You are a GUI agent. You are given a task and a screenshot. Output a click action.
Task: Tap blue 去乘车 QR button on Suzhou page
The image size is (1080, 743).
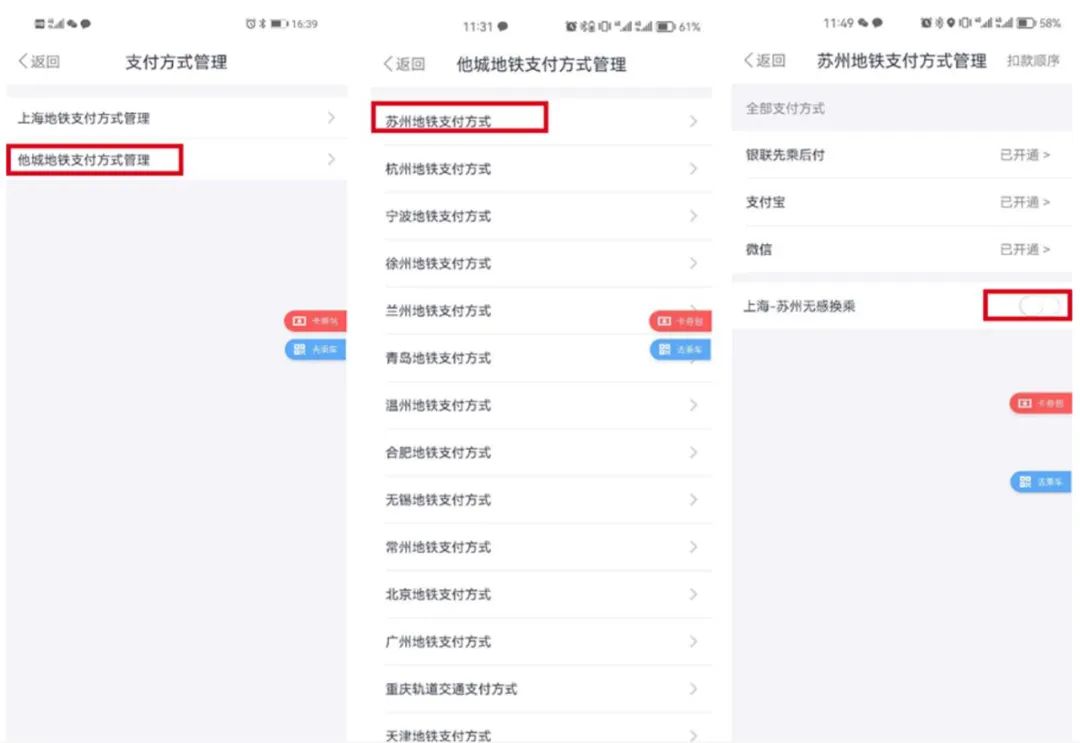tap(1041, 482)
